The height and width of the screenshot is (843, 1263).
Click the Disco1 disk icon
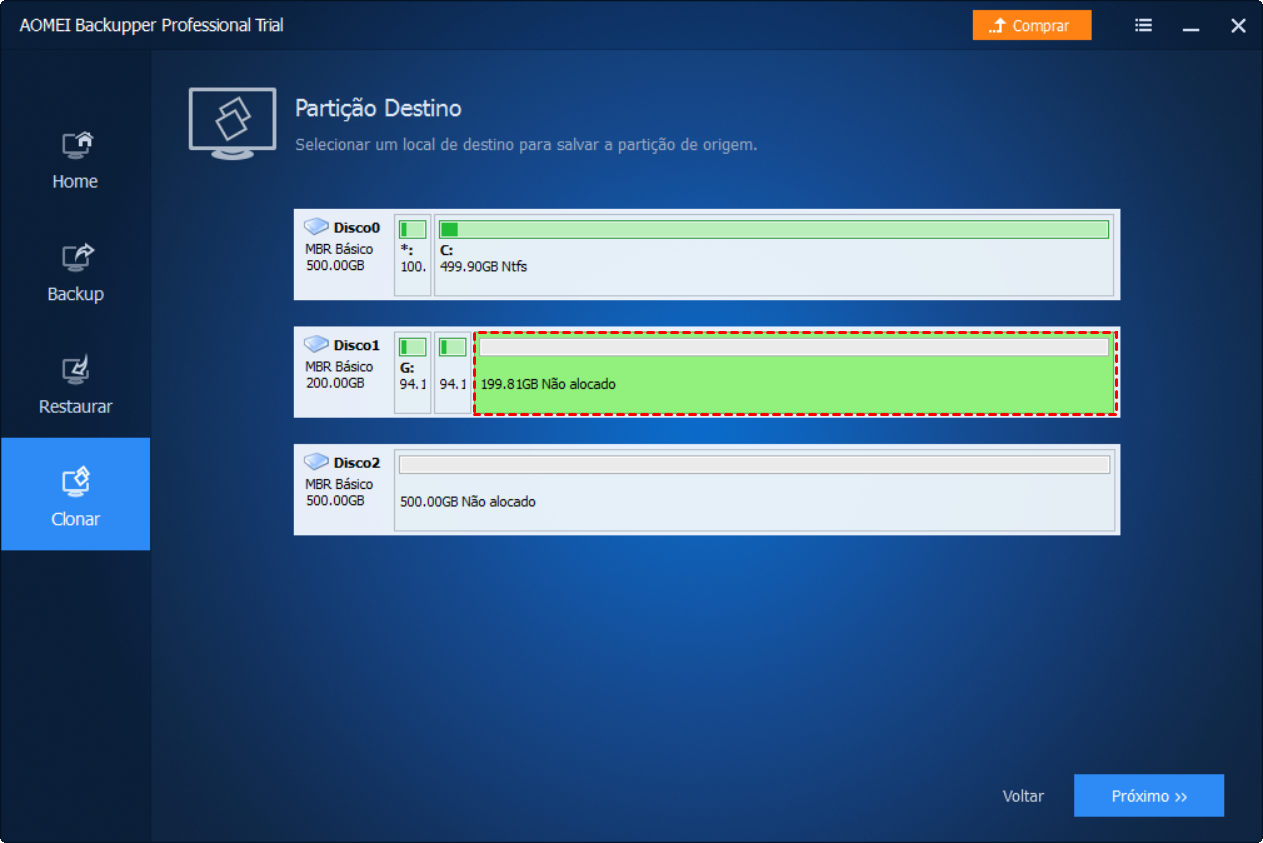click(316, 344)
